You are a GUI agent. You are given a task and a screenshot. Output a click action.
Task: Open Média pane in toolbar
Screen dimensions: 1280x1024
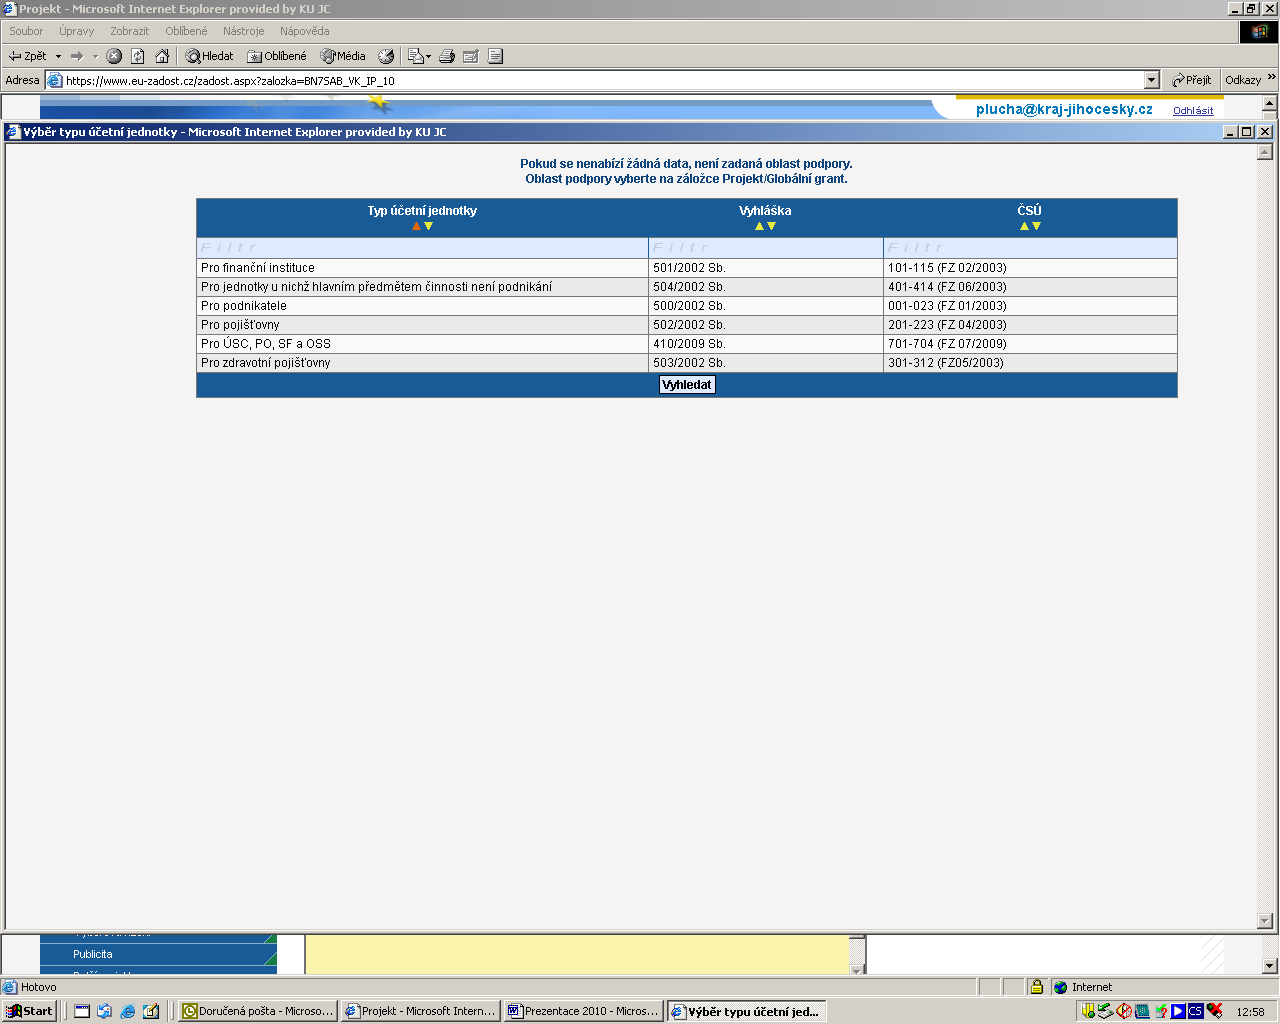(343, 56)
